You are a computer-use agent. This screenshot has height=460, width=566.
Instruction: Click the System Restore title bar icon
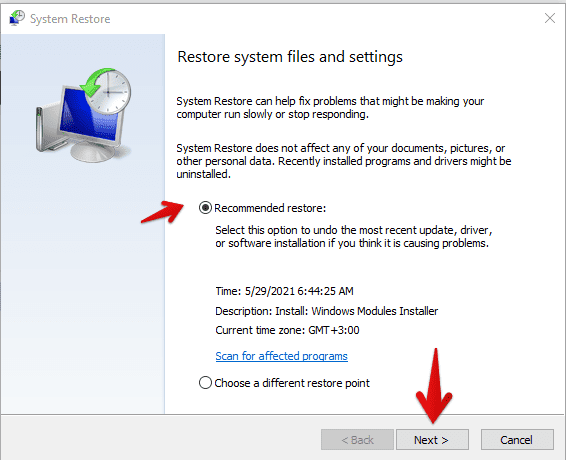click(17, 18)
